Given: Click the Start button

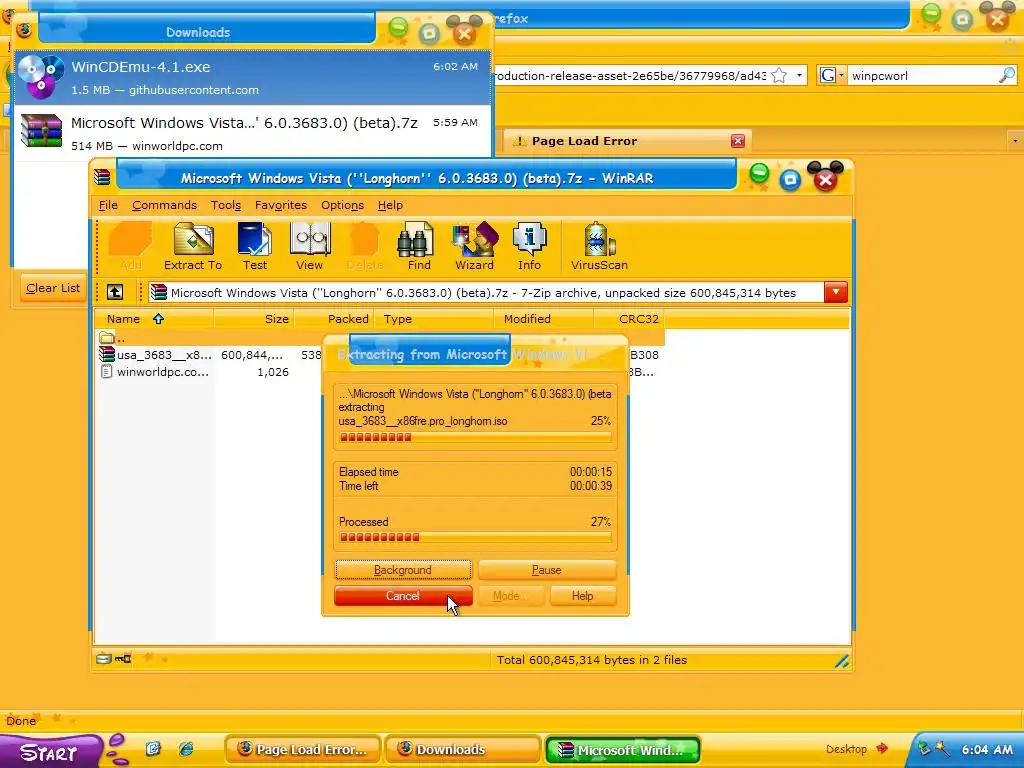Looking at the screenshot, I should [x=51, y=751].
